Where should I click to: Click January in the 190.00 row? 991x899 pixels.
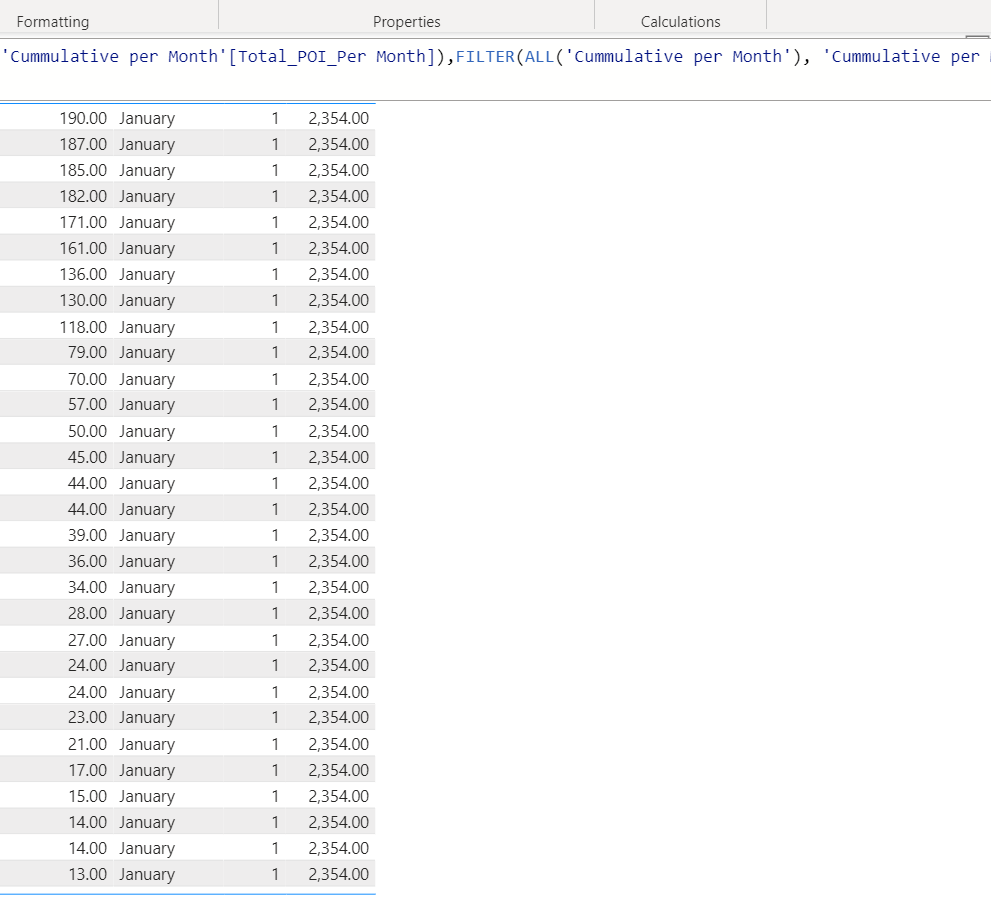point(147,119)
